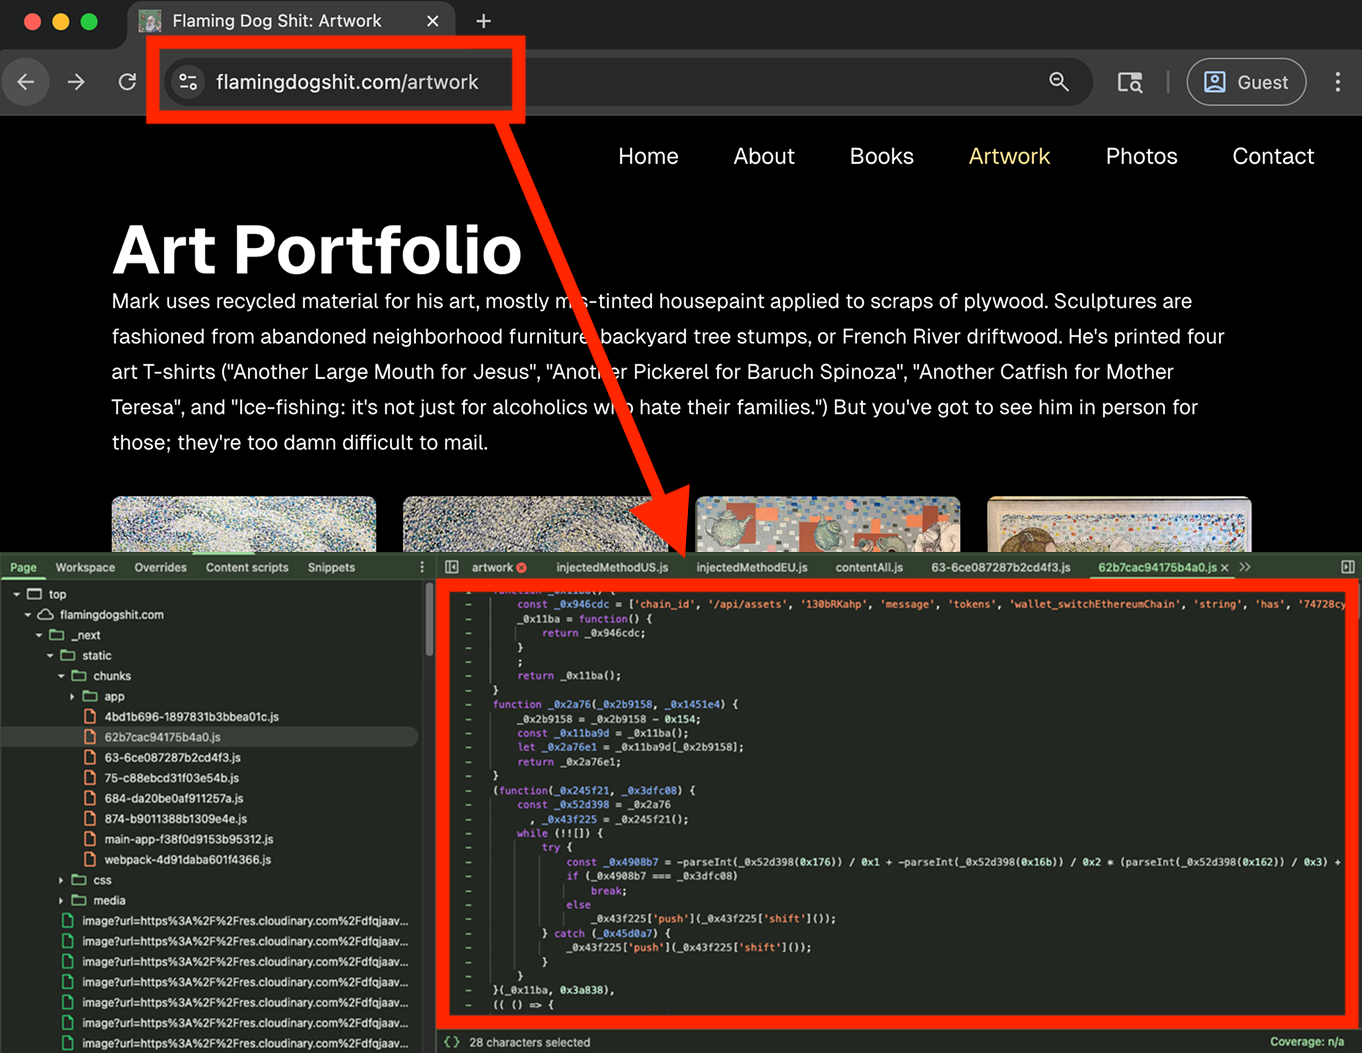
Task: Open navigator pane more options menu
Action: pos(422,567)
